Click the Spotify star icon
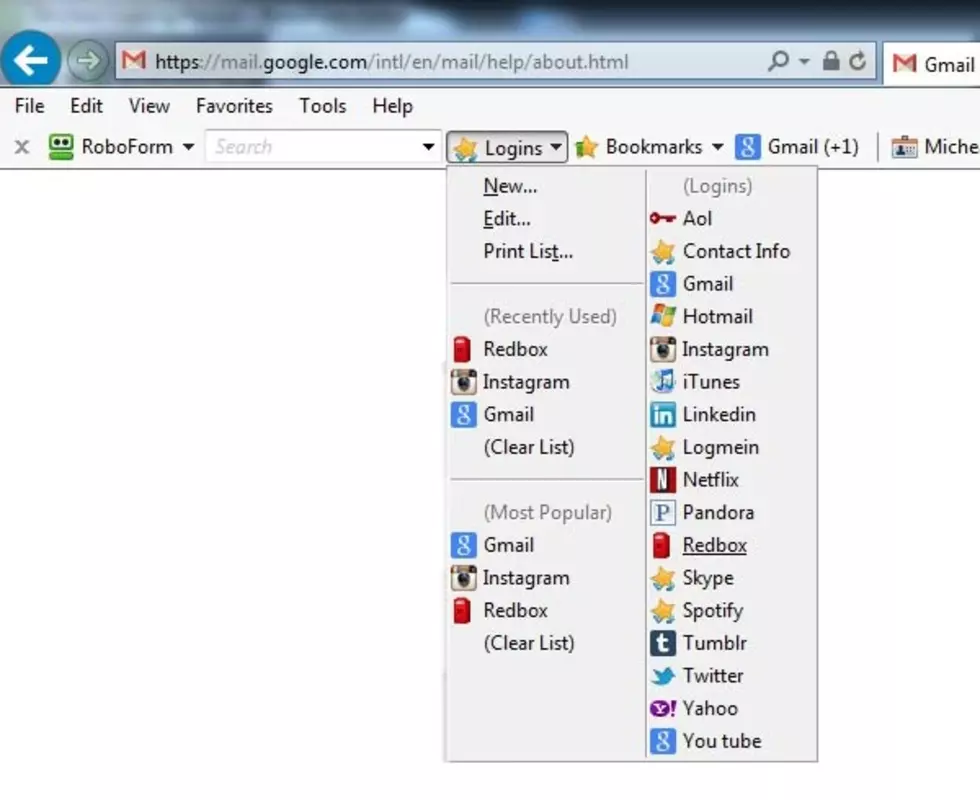 coord(662,611)
